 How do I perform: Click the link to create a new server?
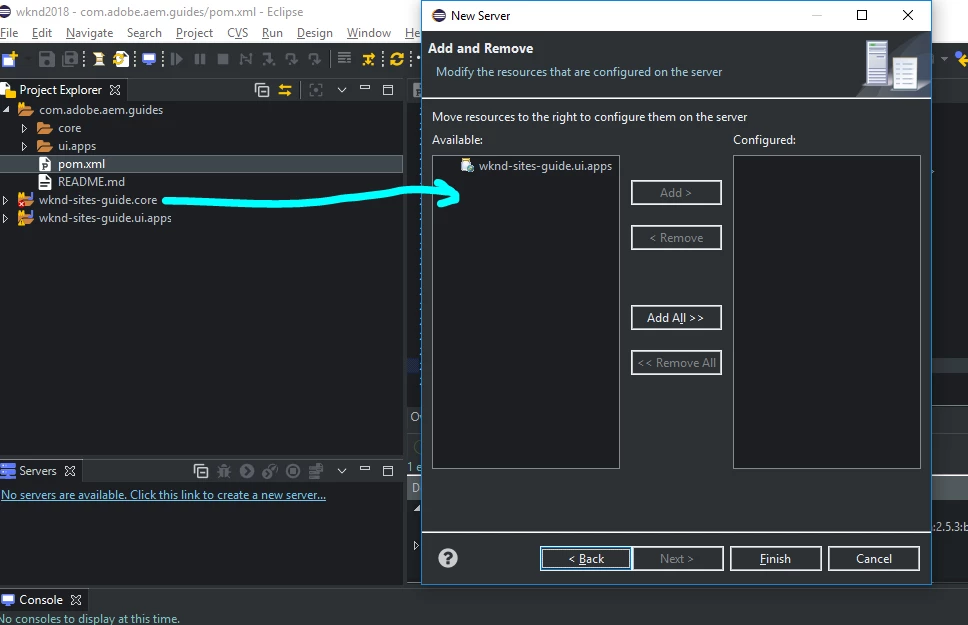164,495
